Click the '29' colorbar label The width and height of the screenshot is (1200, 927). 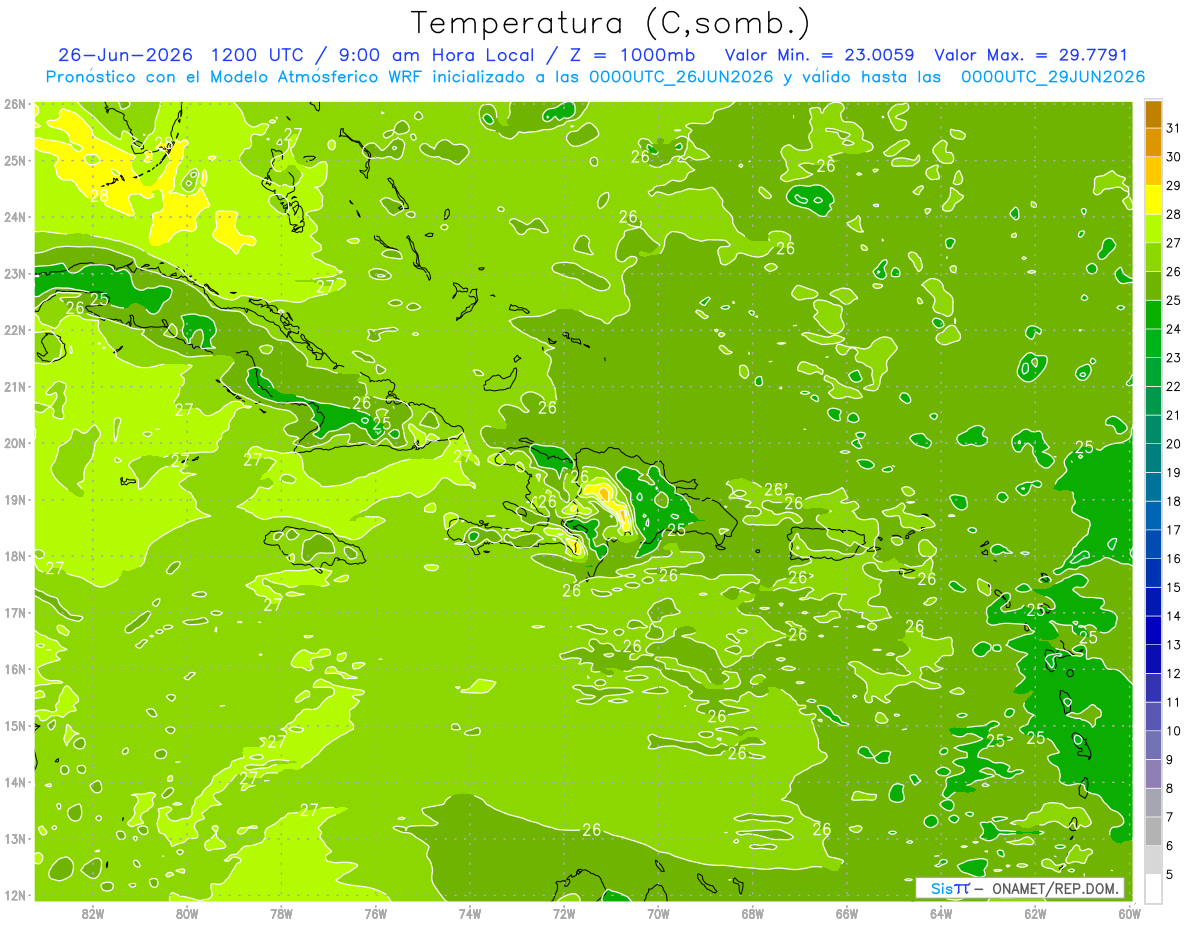(x=1174, y=185)
